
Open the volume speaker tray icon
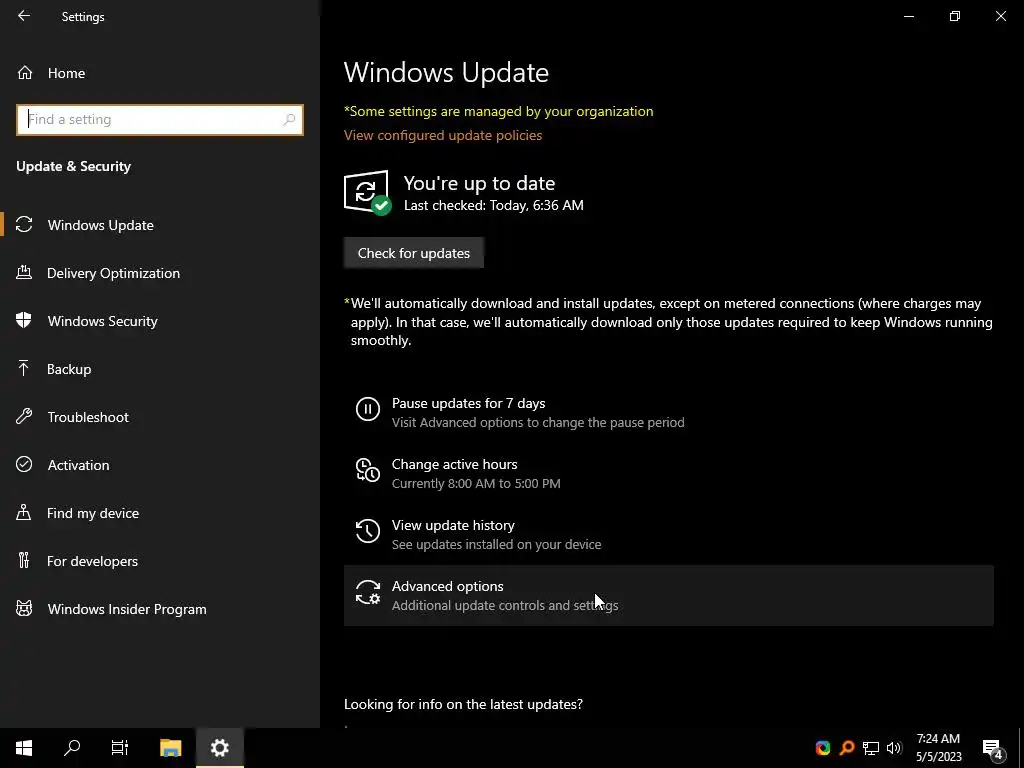coord(894,748)
